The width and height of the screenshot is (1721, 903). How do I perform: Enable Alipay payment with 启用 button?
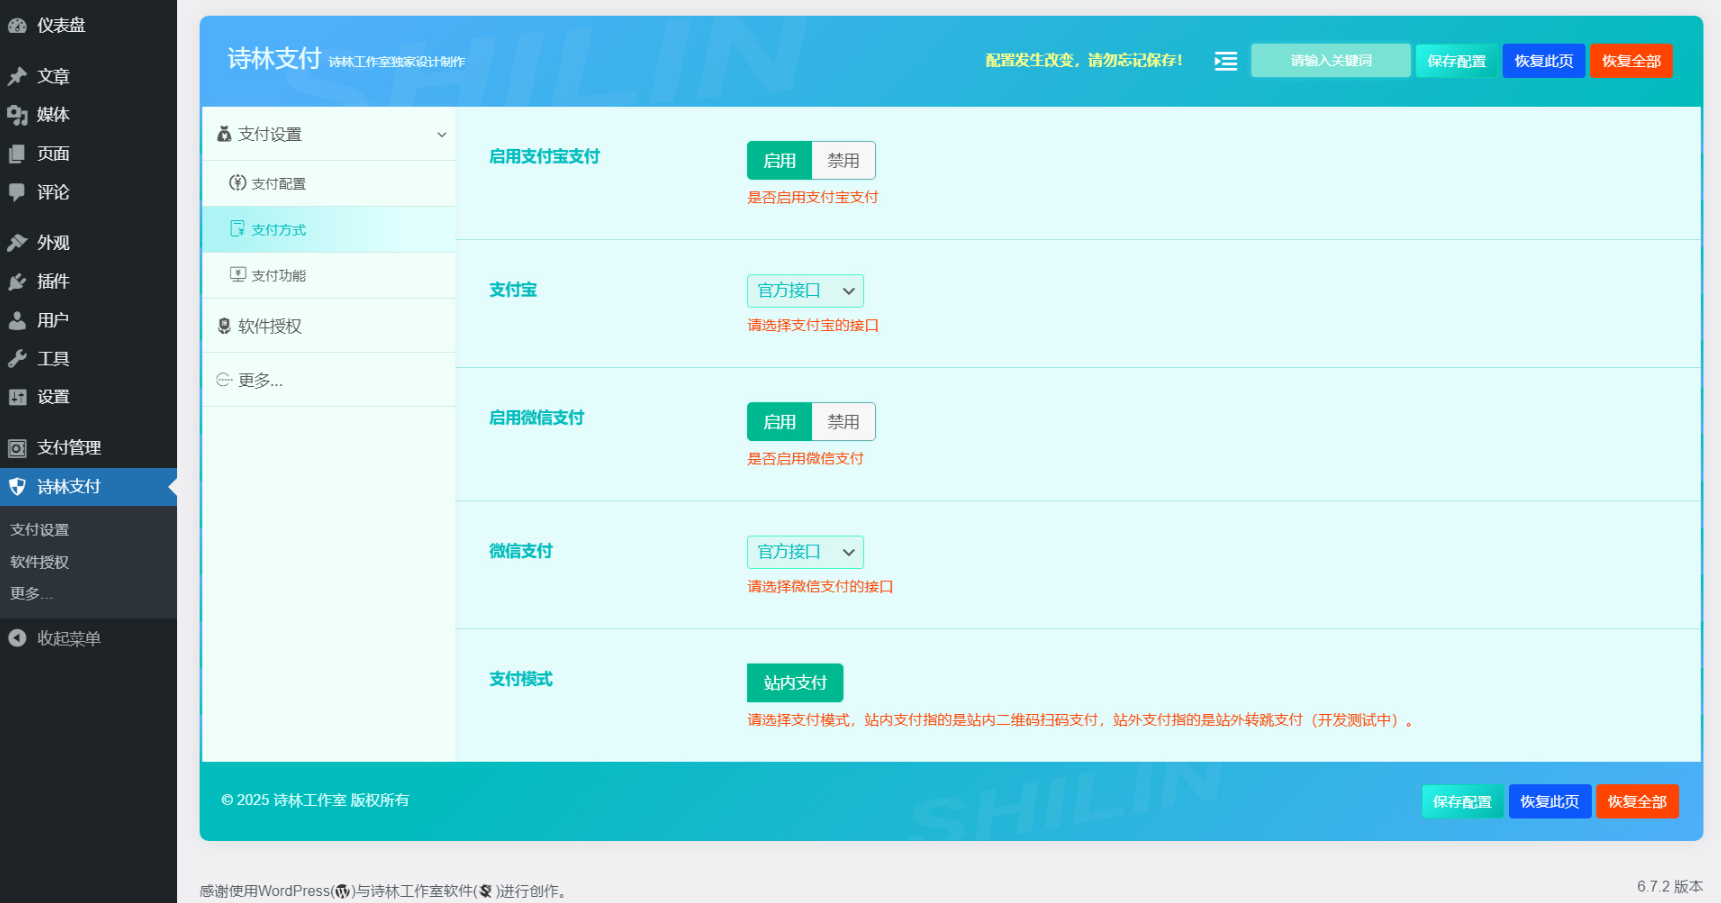tap(780, 161)
